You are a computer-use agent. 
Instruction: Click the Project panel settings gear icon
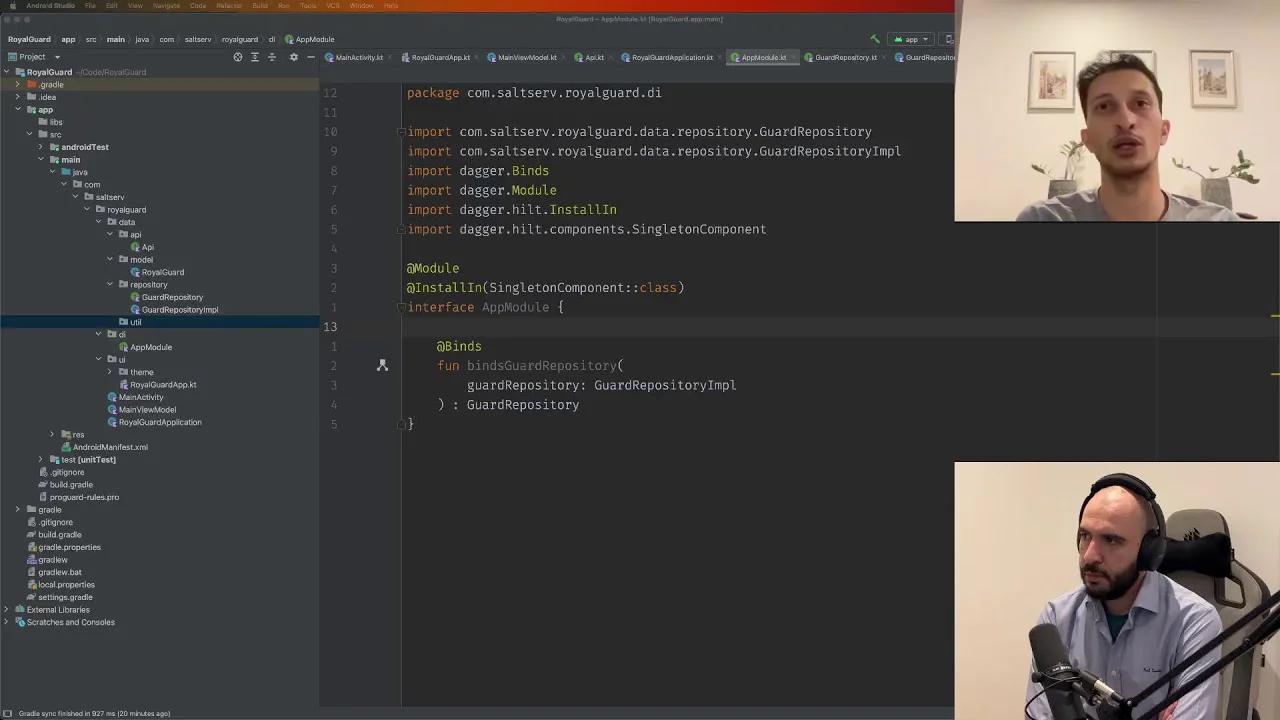(293, 57)
